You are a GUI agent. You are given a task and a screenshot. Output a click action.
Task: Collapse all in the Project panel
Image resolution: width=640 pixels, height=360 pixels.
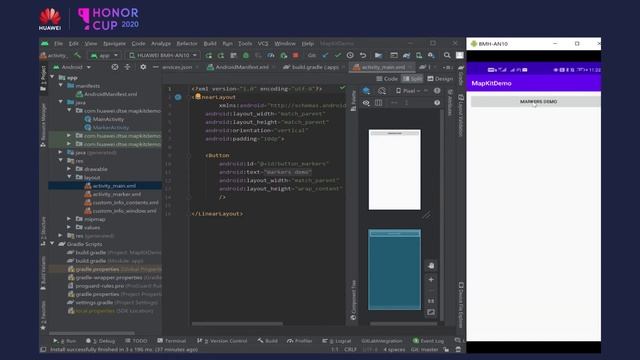pyautogui.click(x=127, y=67)
